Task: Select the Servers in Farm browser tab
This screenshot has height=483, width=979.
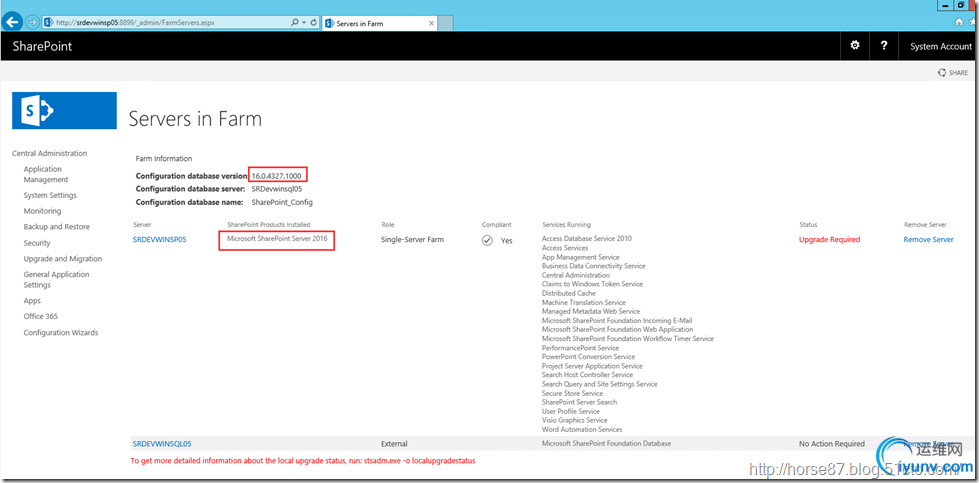Action: click(380, 23)
